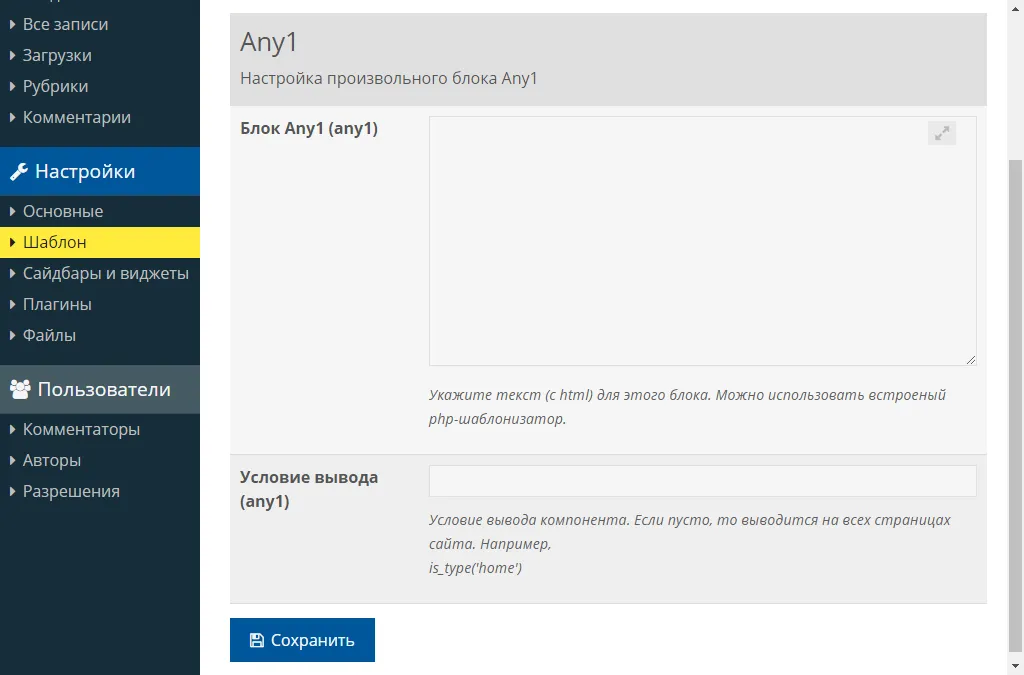Click the wrench icon beside Настройки

click(x=18, y=172)
